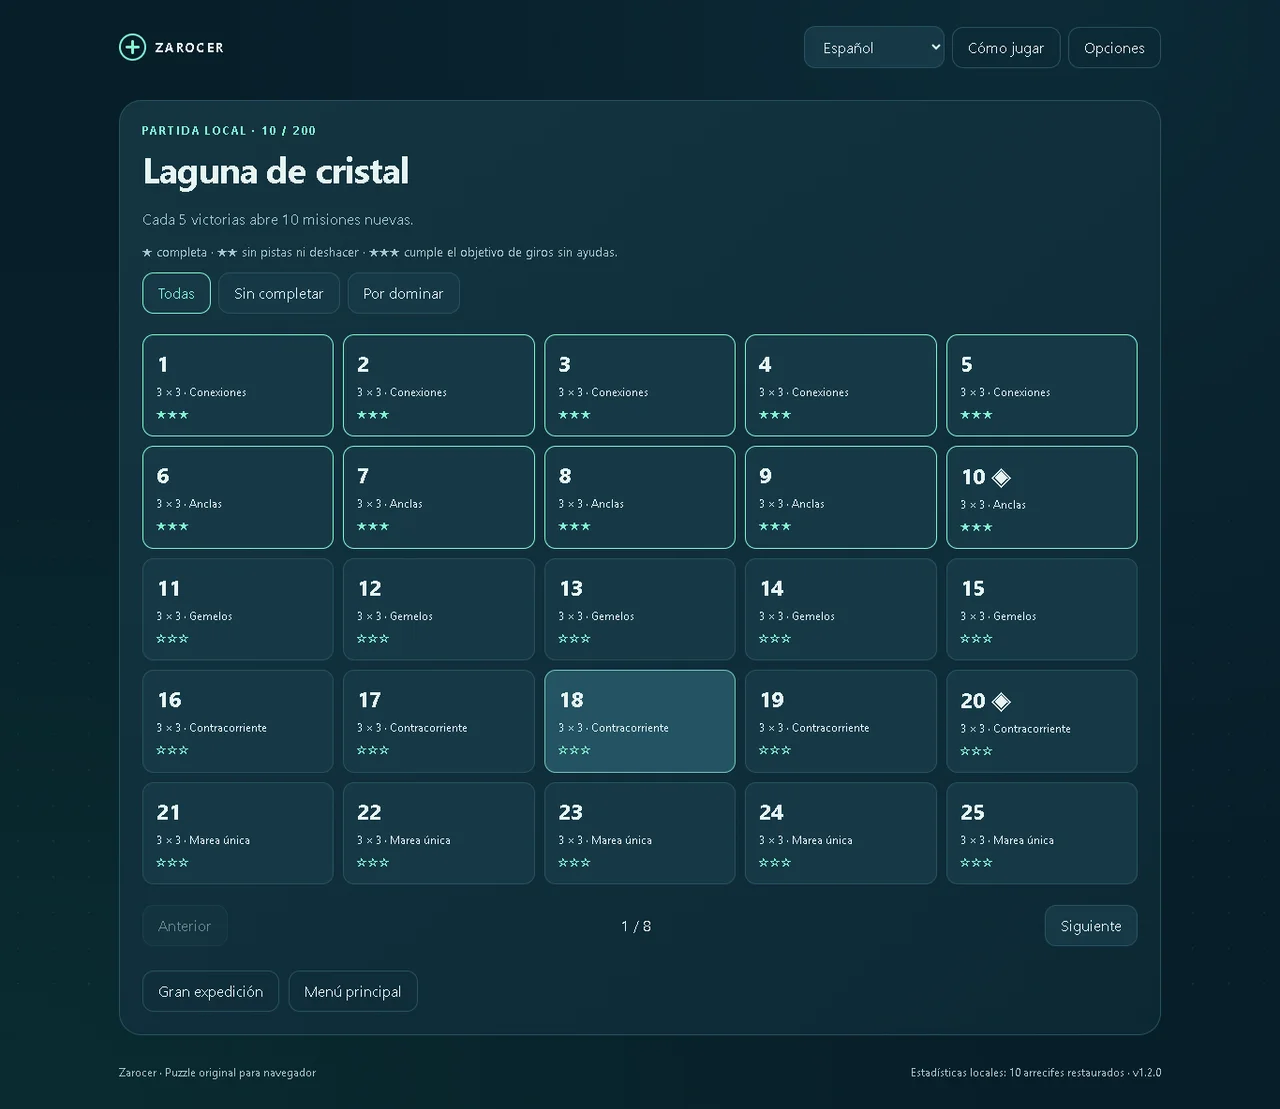The height and width of the screenshot is (1109, 1280).
Task: Open the Cómo jugar help
Action: (x=1006, y=48)
